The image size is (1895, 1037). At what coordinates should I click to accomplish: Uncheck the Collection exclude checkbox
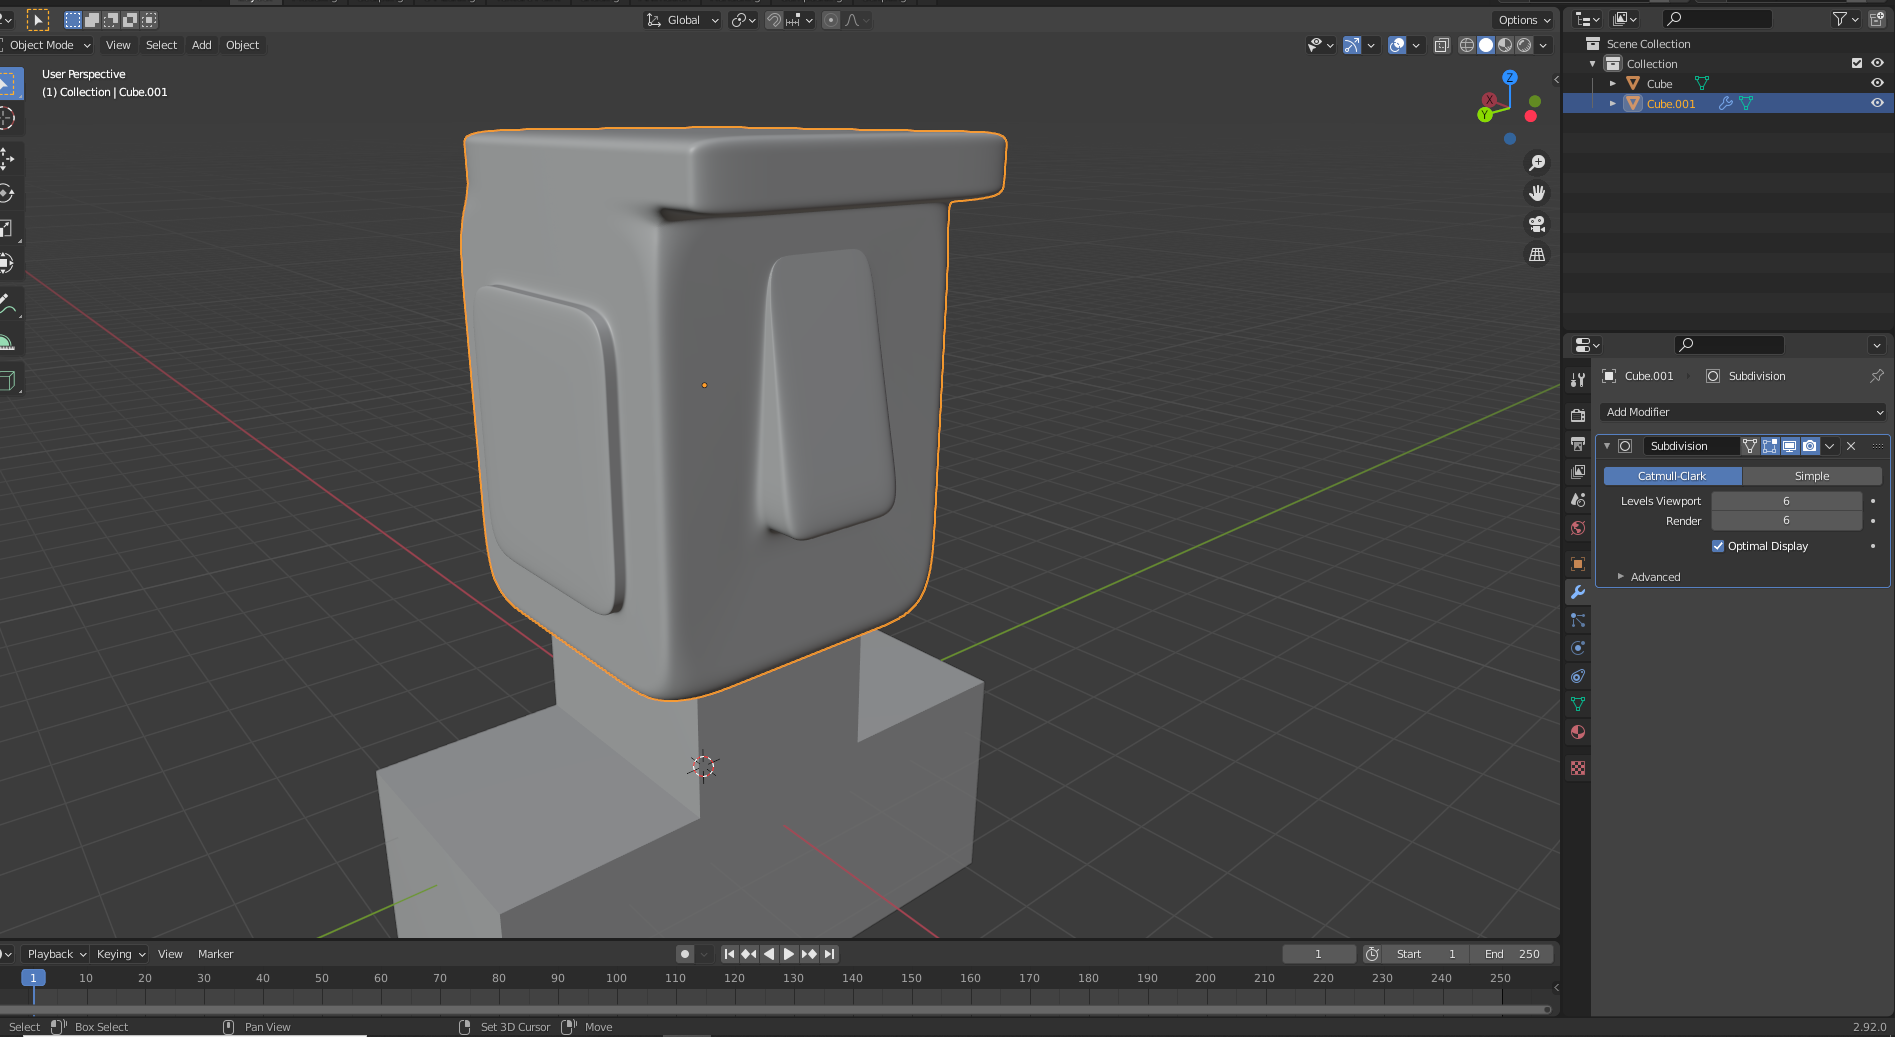click(1857, 63)
